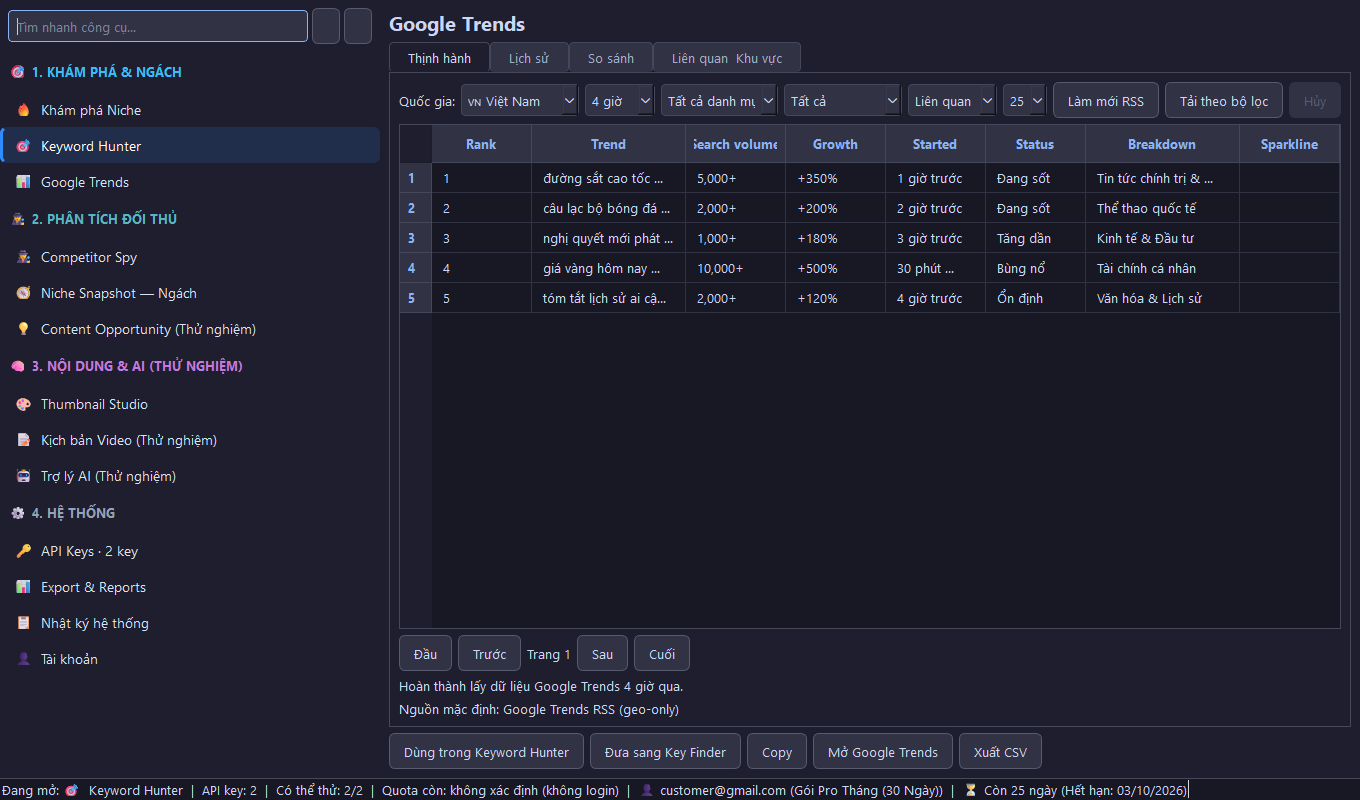The height and width of the screenshot is (800, 1360).
Task: Open Competitor Spy via its detective icon
Action: [24, 257]
